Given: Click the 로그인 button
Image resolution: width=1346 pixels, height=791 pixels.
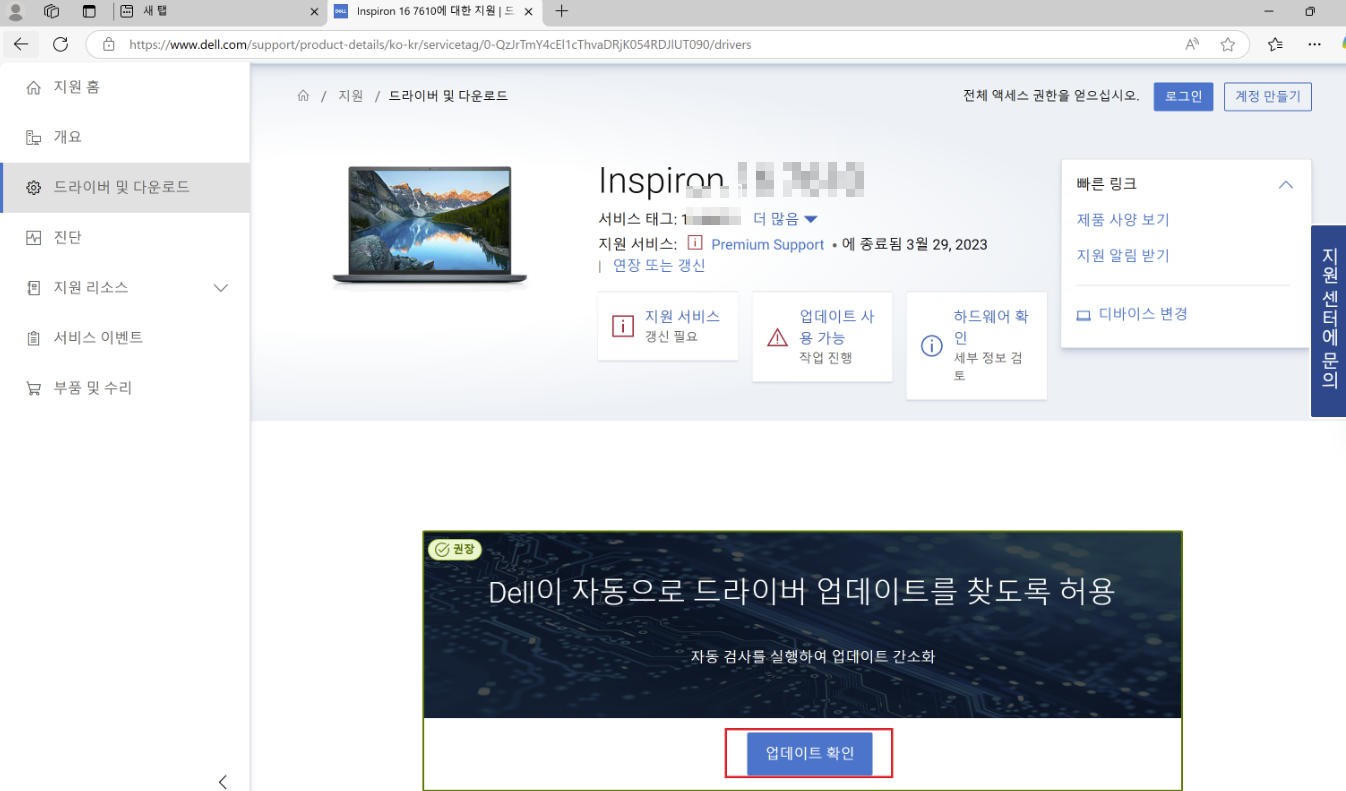Looking at the screenshot, I should pyautogui.click(x=1183, y=96).
